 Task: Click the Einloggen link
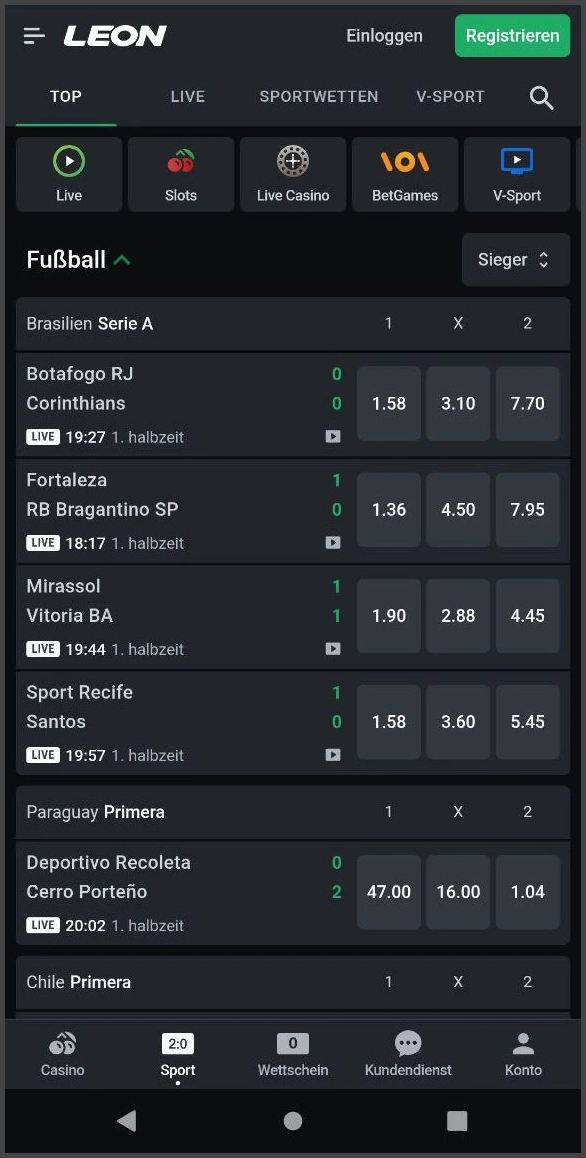point(384,34)
